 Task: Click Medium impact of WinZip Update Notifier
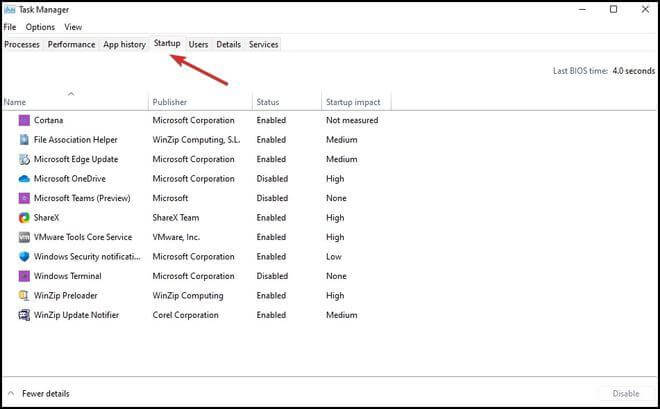pyautogui.click(x=342, y=315)
